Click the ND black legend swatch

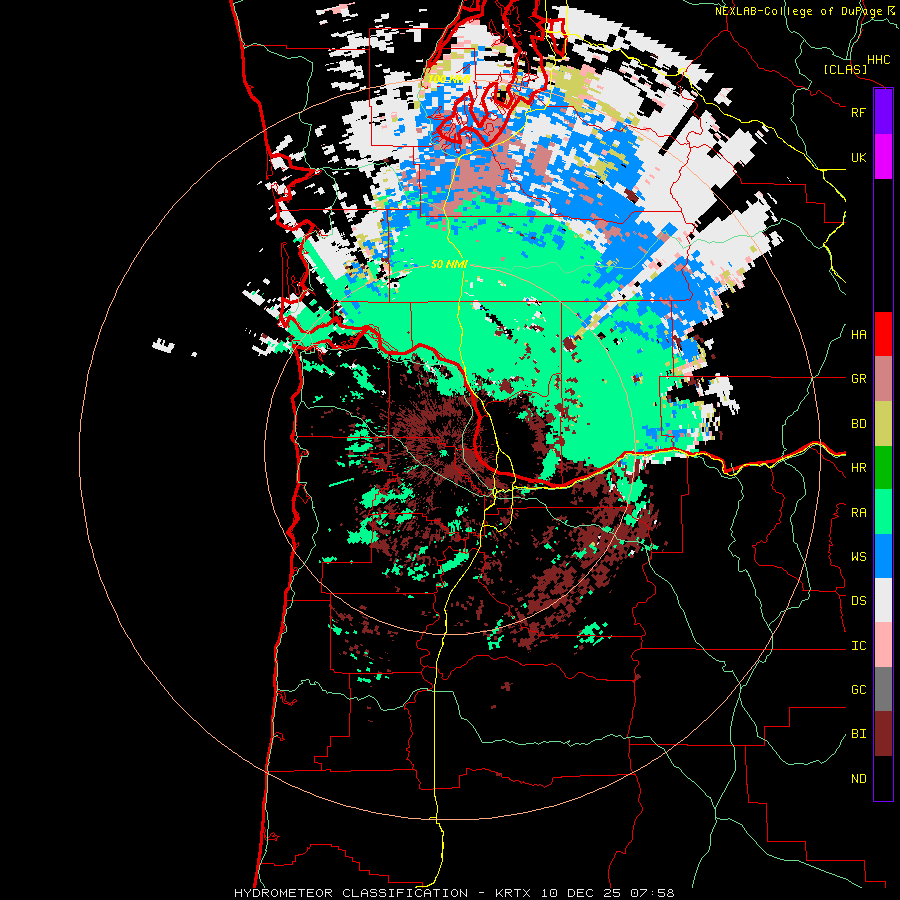point(883,778)
